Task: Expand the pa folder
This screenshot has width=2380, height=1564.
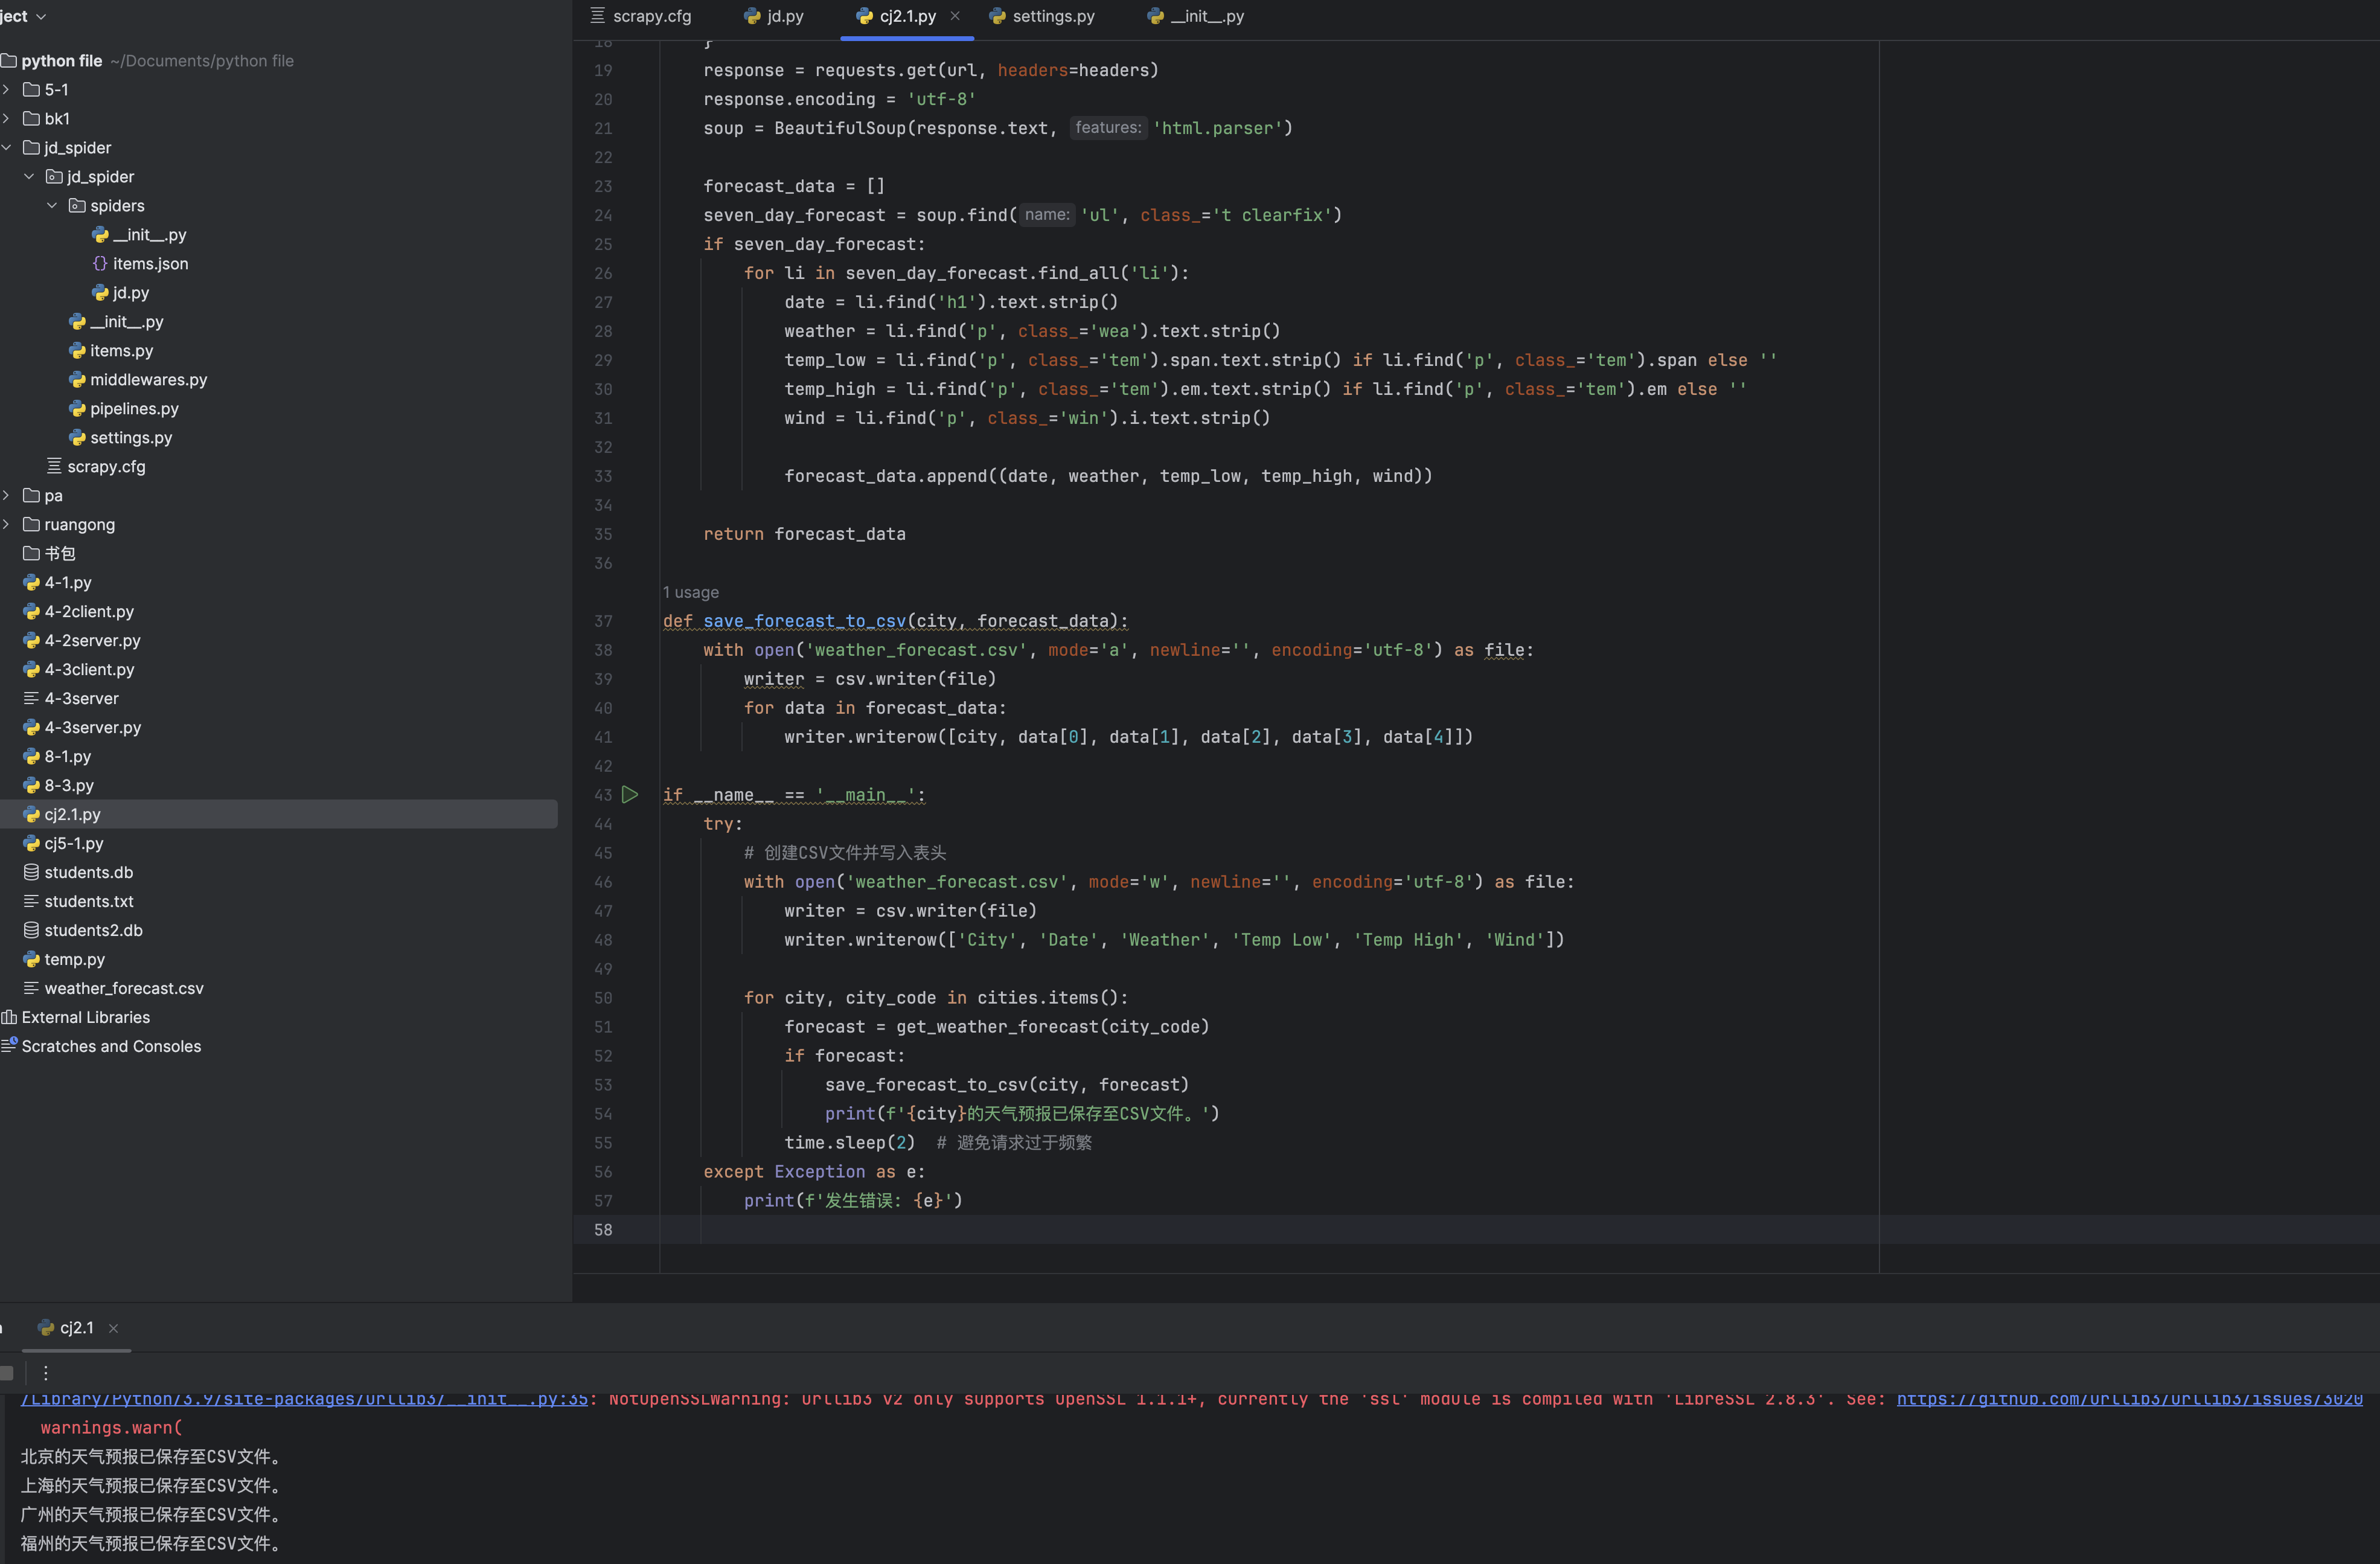Action: coord(6,495)
